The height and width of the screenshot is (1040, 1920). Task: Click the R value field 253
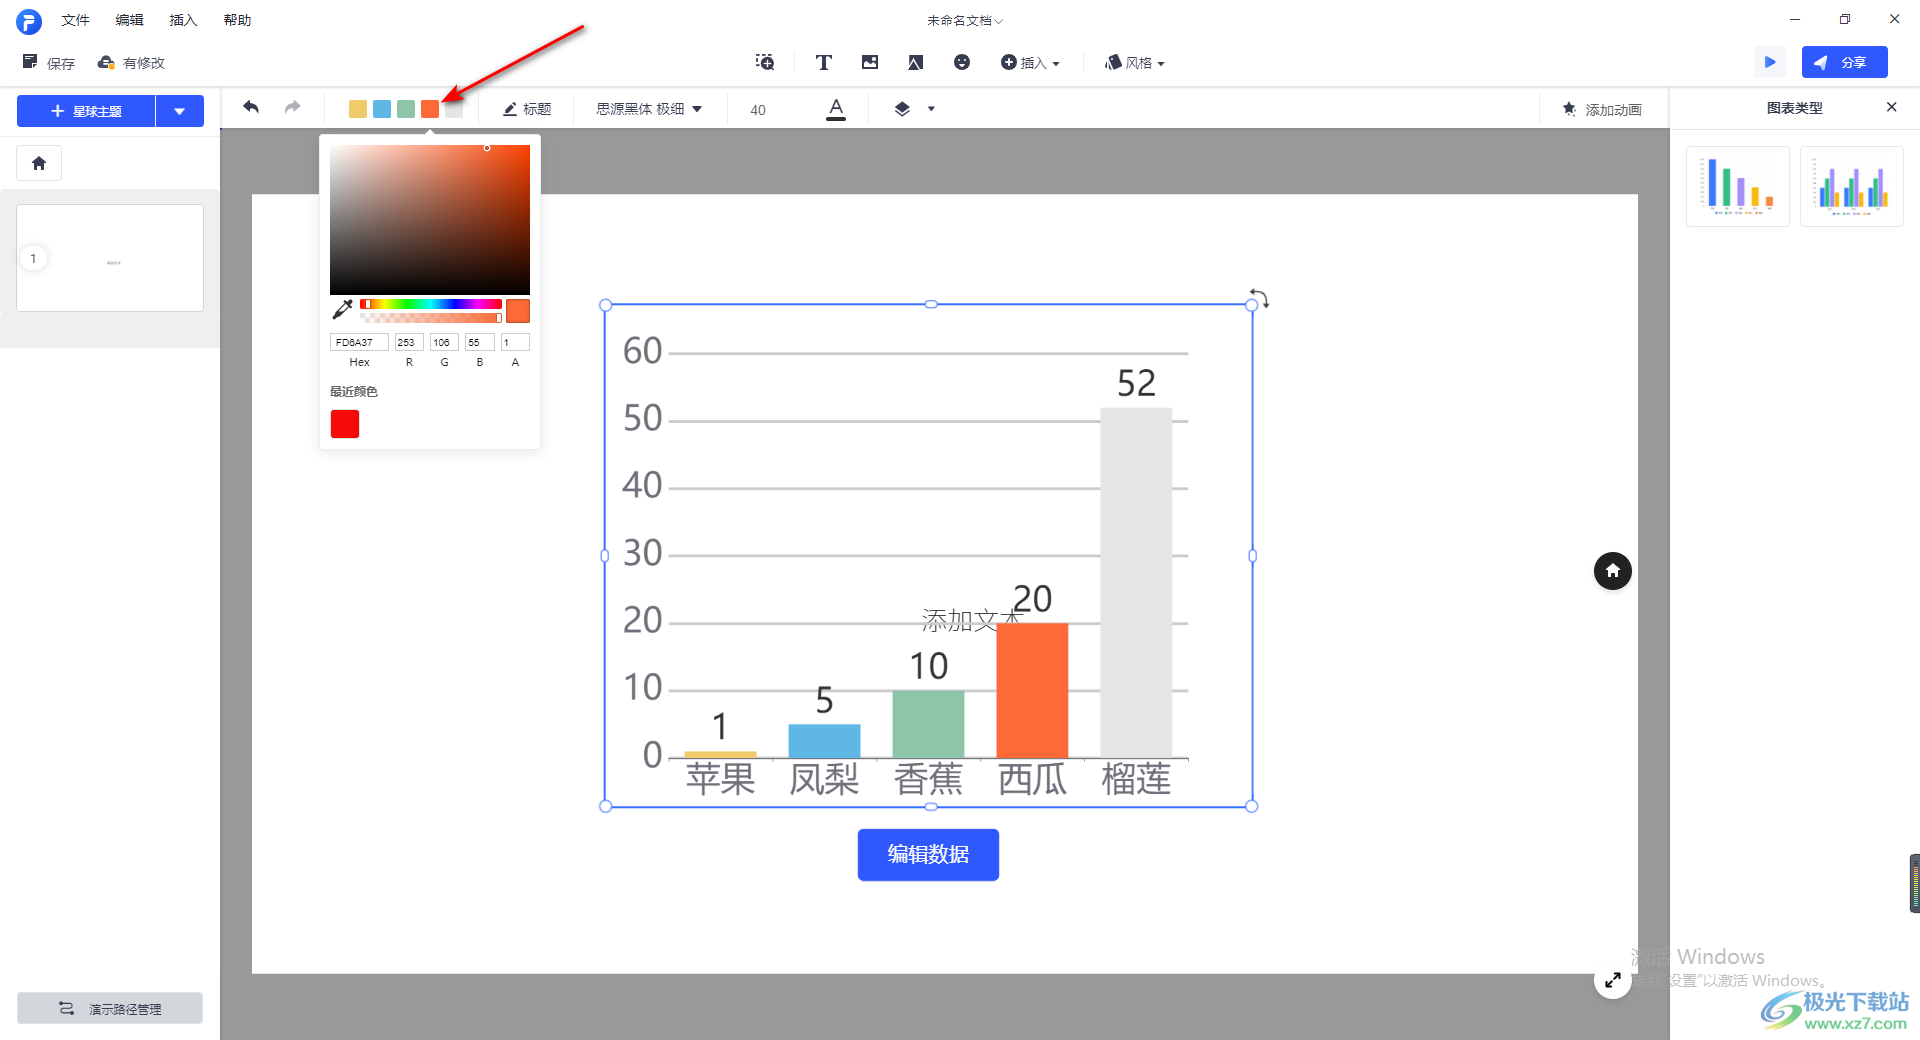pyautogui.click(x=409, y=342)
